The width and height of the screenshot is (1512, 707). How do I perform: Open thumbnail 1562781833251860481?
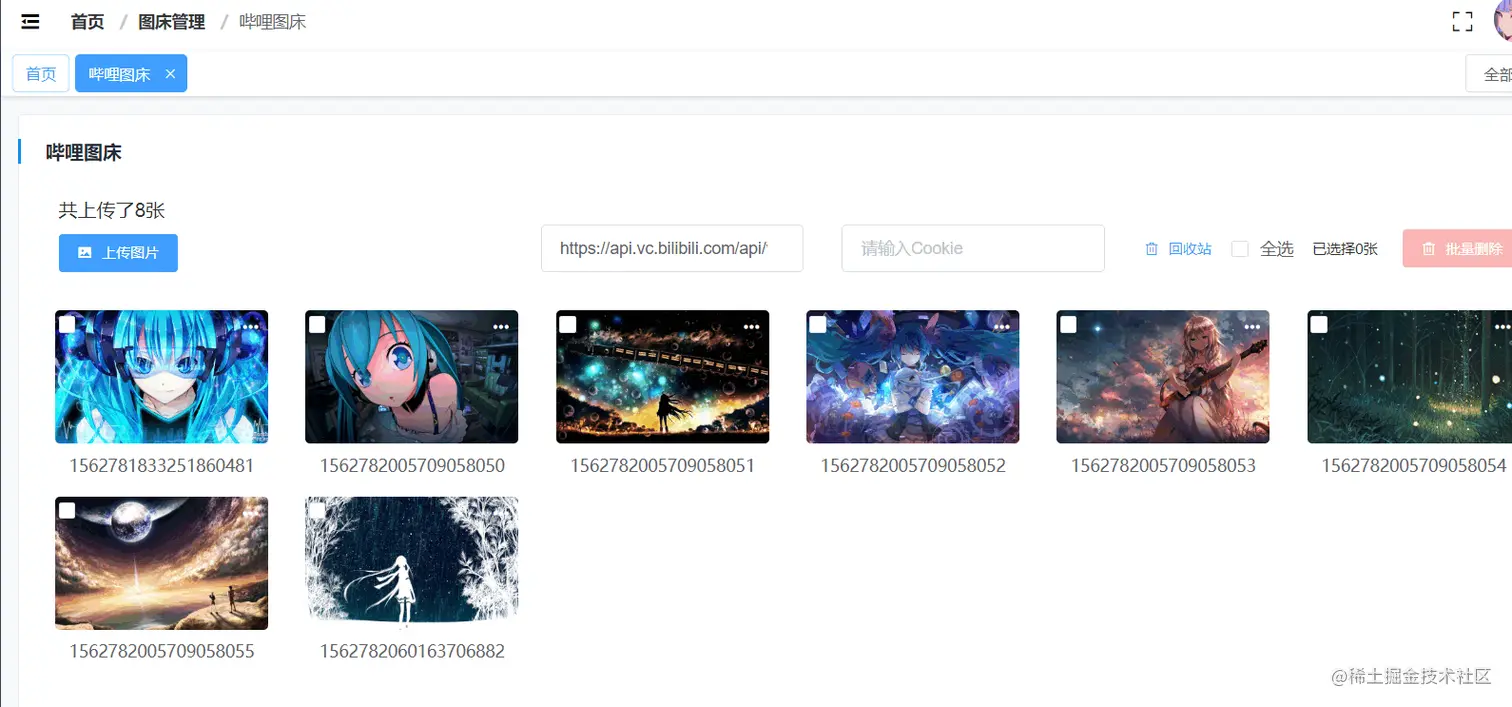point(161,377)
